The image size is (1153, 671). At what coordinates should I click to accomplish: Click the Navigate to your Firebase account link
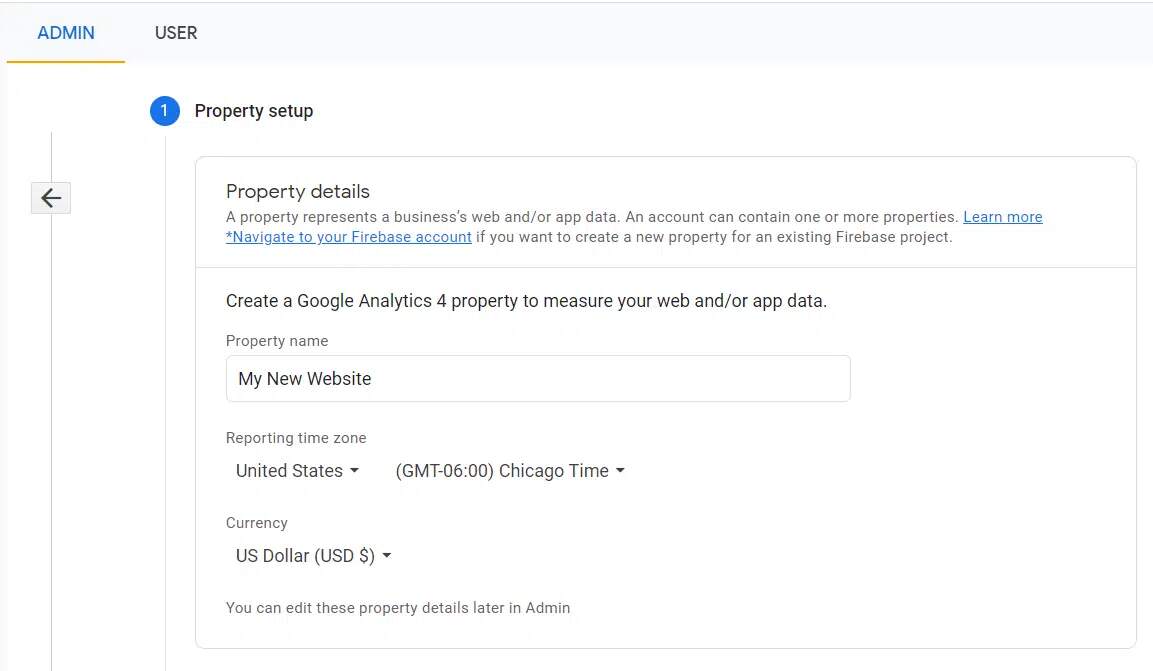(348, 237)
